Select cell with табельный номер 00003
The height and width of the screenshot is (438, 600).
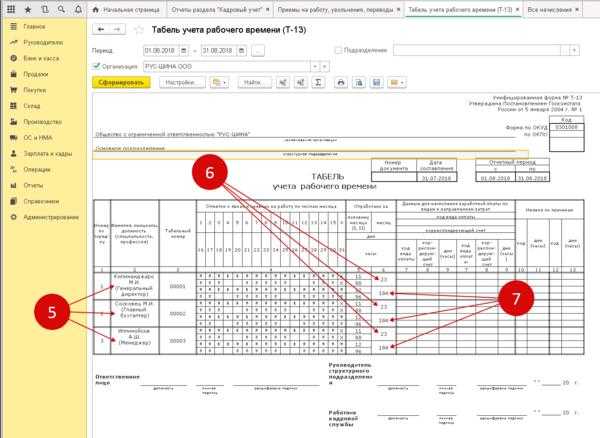point(178,341)
